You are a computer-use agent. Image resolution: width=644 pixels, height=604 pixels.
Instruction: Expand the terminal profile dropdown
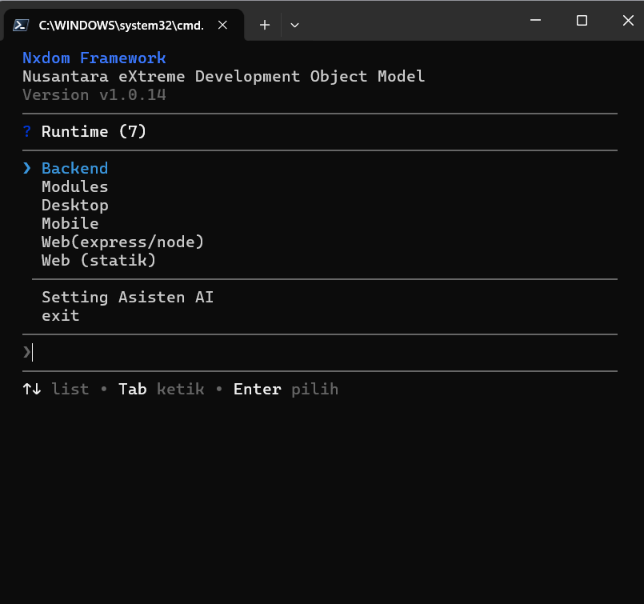click(294, 25)
